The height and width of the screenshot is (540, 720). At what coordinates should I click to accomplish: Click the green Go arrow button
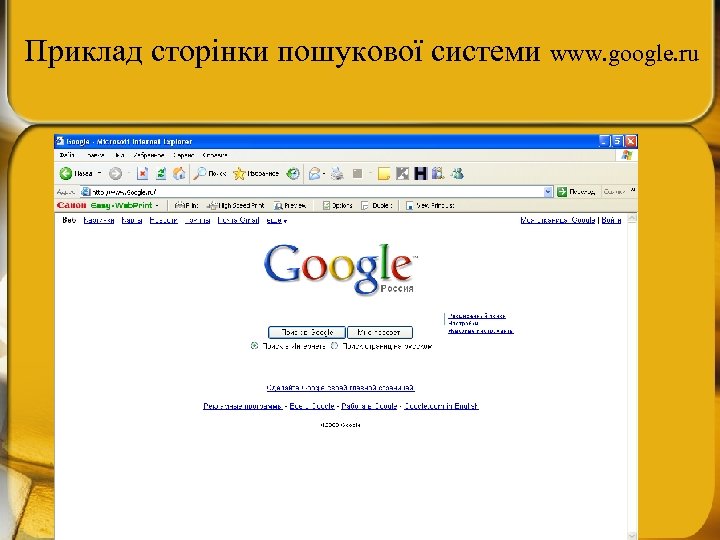point(562,192)
